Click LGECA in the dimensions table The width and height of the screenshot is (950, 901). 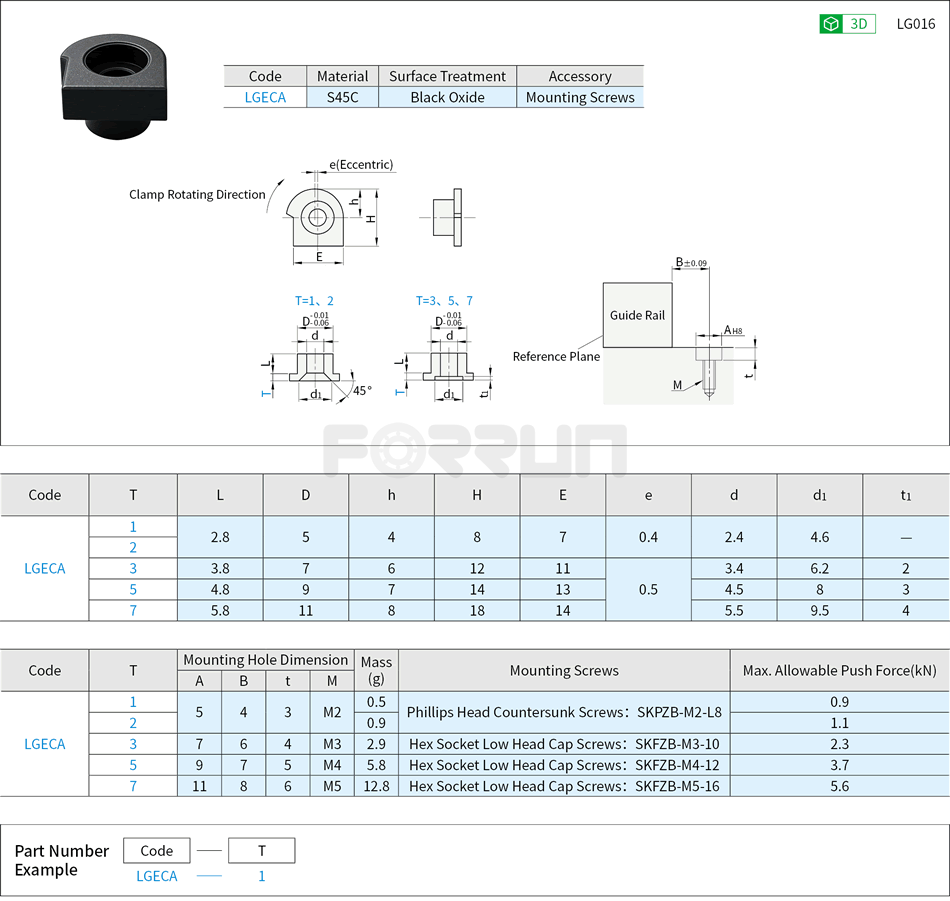click(44, 568)
